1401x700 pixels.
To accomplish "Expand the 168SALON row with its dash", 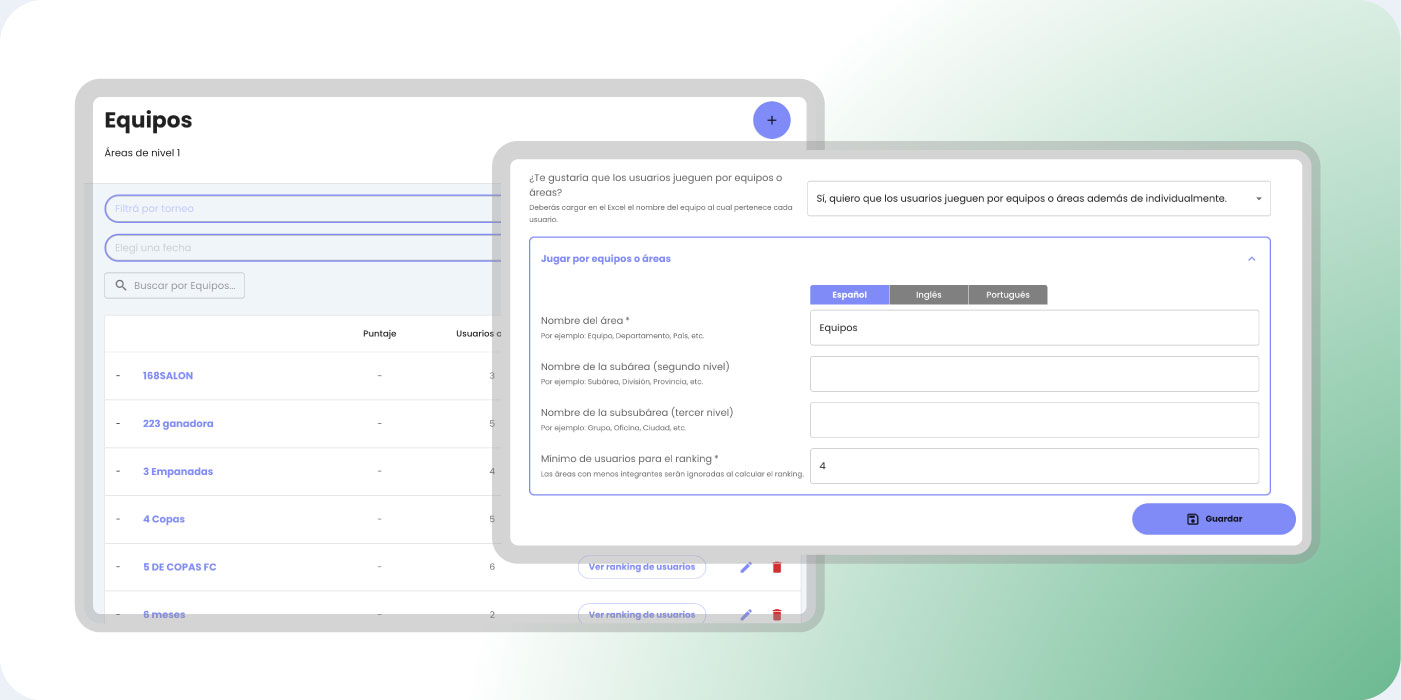I will [x=118, y=376].
